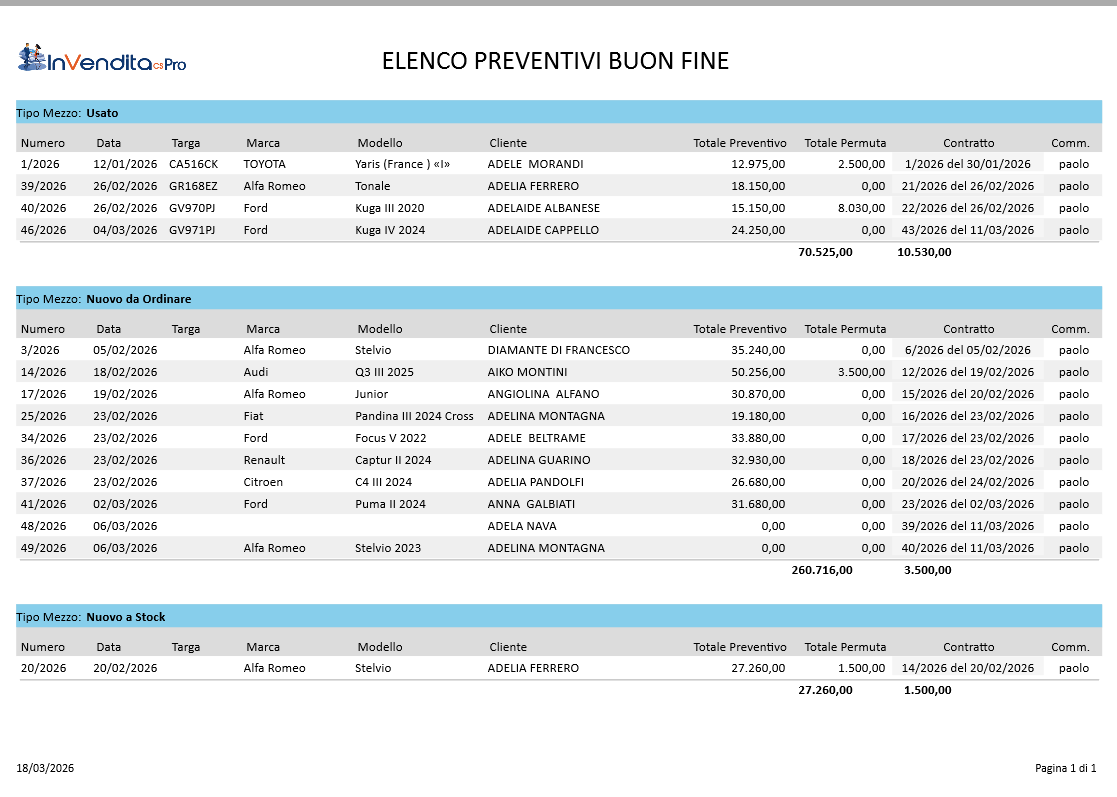Click the Usato total preventivo 70.525,00
This screenshot has width=1117, height=797.
coord(825,252)
